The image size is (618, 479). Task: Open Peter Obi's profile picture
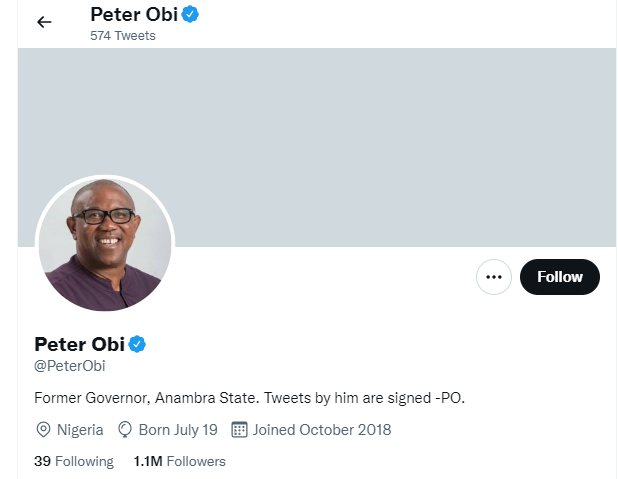click(x=105, y=245)
